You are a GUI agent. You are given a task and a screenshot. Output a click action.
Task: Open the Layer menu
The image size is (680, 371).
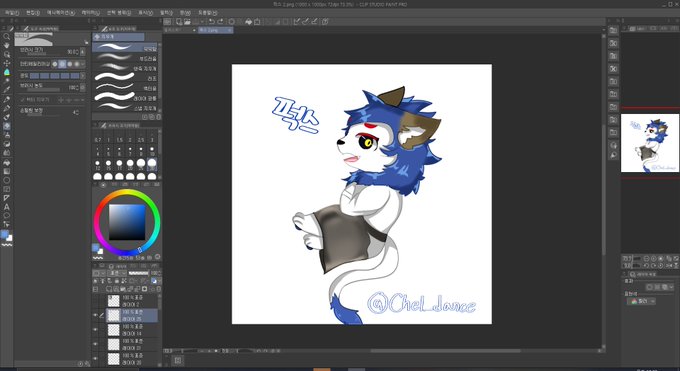[x=91, y=13]
